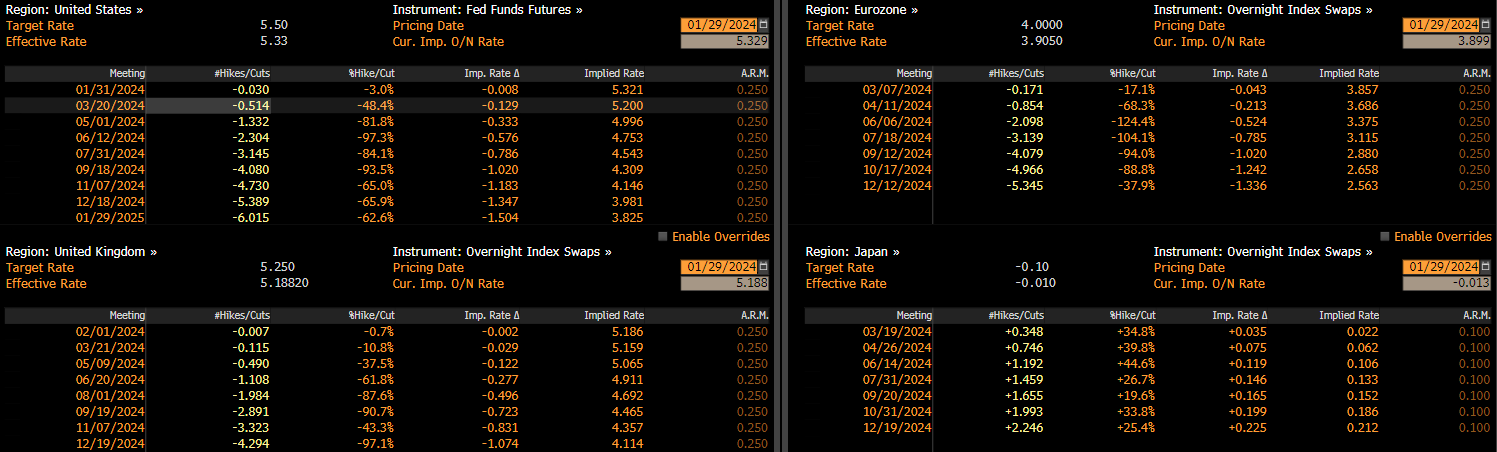This screenshot has height=452, width=1497.
Task: Open the Instrument: Fed Funds Futures selector
Action: pyautogui.click(x=488, y=9)
